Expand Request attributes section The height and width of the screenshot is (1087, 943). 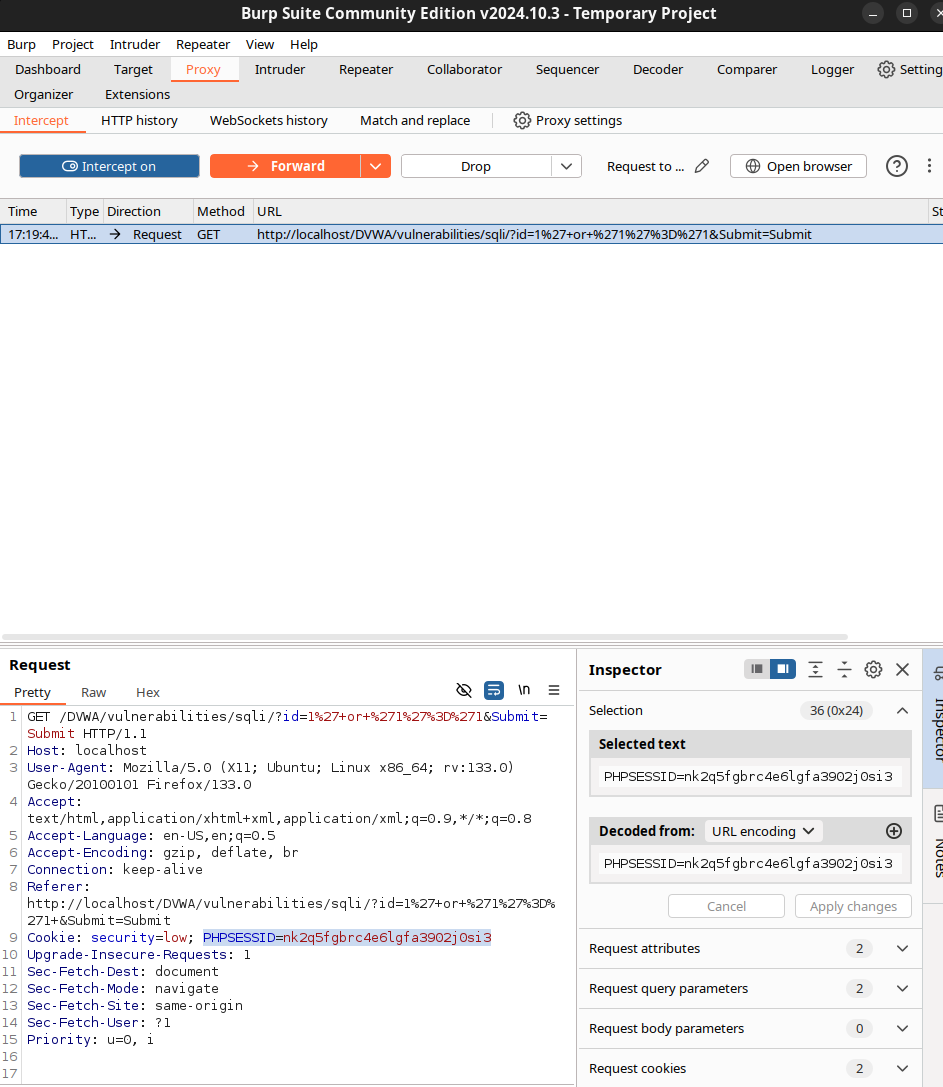pyautogui.click(x=750, y=948)
